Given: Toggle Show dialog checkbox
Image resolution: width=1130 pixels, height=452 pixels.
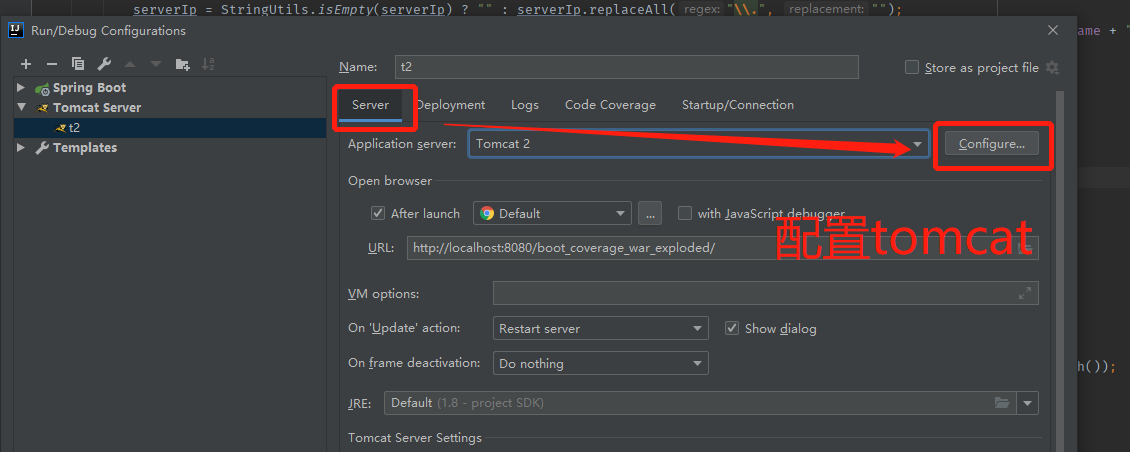Looking at the screenshot, I should pyautogui.click(x=732, y=328).
